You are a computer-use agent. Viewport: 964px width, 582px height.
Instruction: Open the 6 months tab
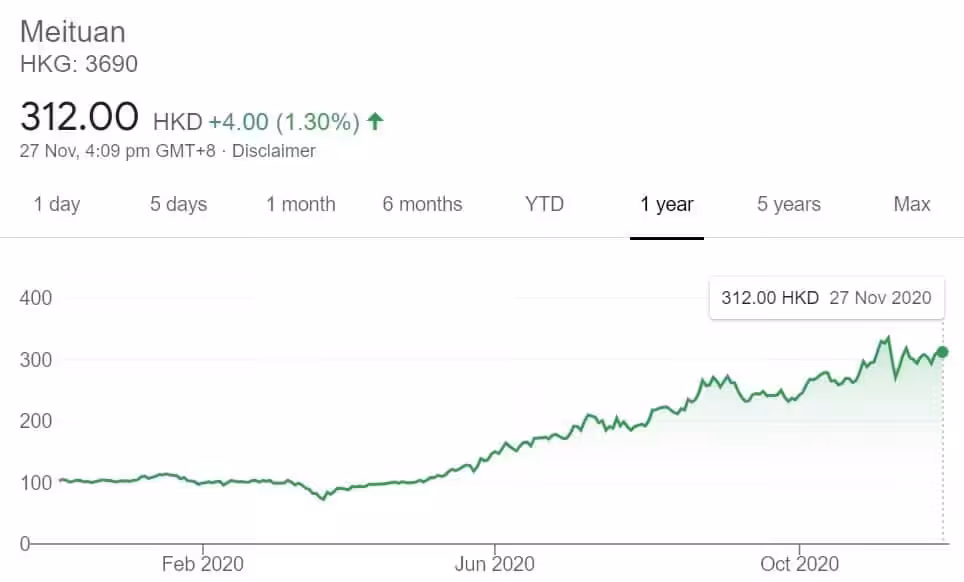pyautogui.click(x=422, y=204)
